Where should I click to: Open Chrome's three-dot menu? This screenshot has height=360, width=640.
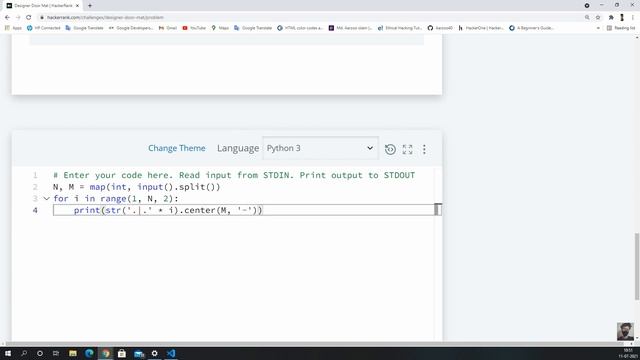pyautogui.click(x=633, y=18)
